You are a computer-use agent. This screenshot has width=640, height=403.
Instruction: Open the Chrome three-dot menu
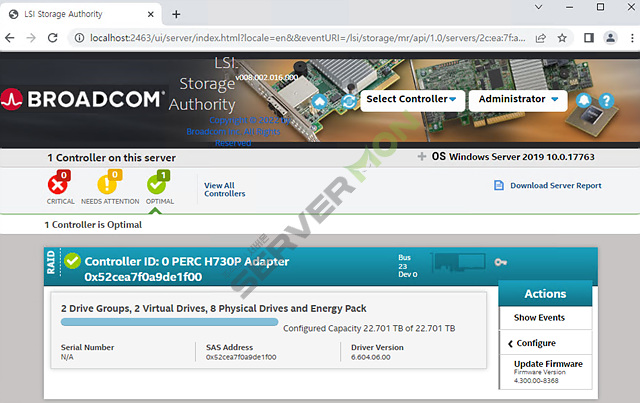pyautogui.click(x=632, y=38)
